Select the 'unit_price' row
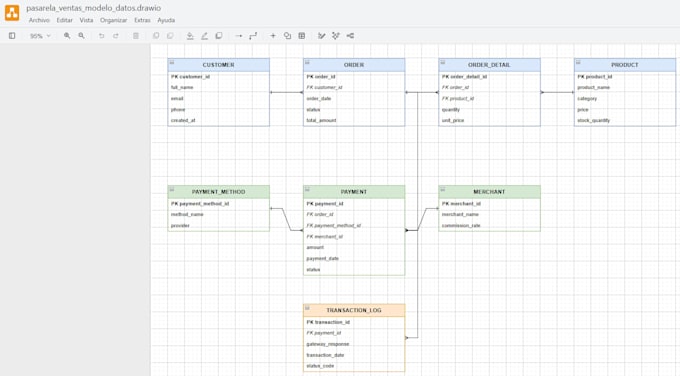 [x=489, y=121]
